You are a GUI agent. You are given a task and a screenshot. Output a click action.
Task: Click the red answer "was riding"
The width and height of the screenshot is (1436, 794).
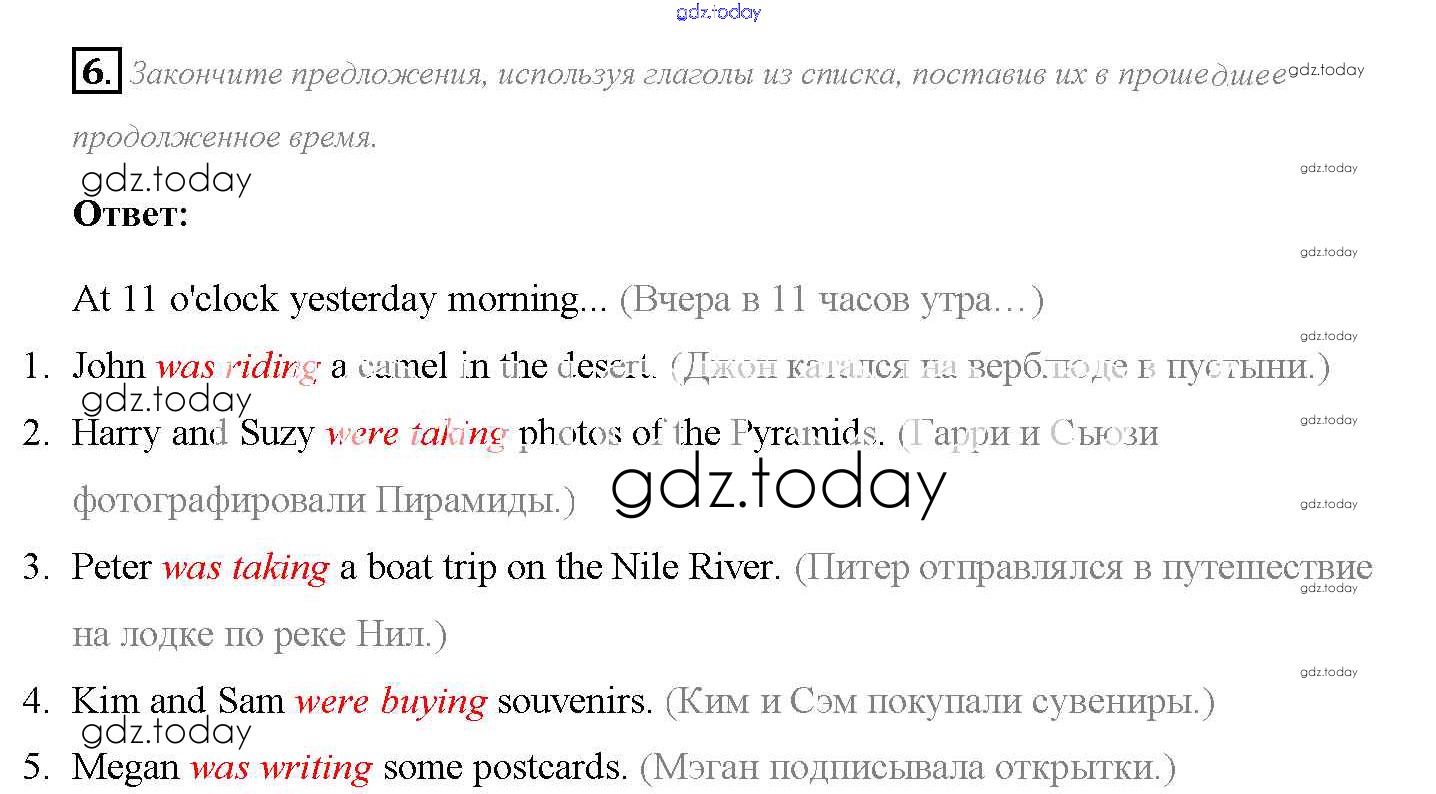[237, 367]
